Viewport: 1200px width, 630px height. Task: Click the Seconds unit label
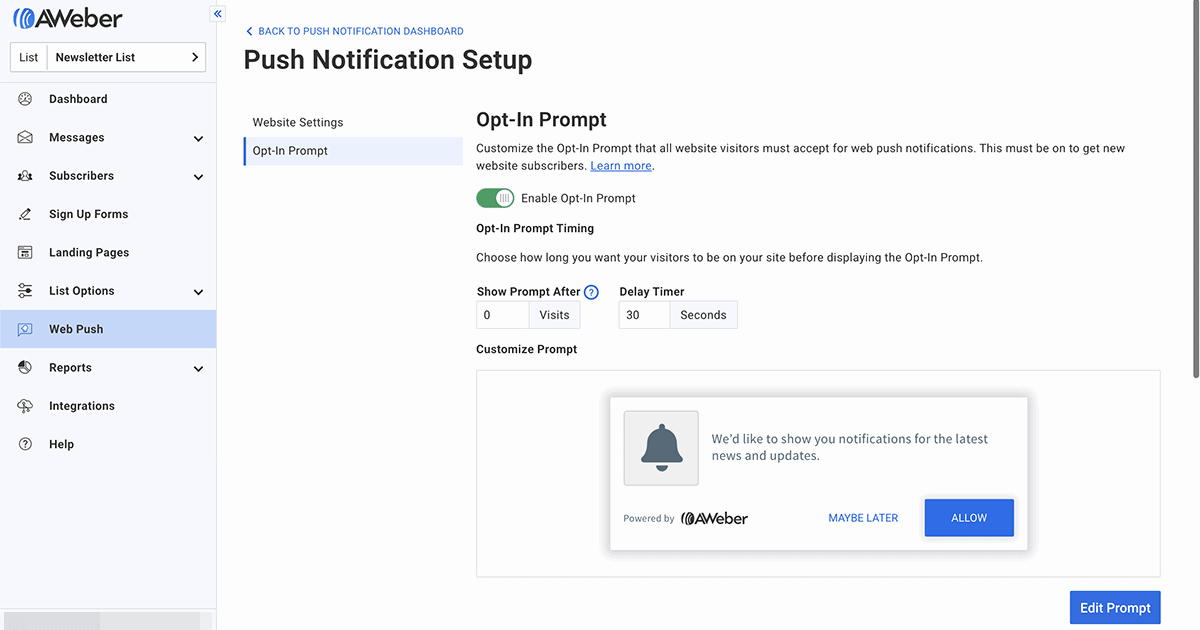(703, 315)
